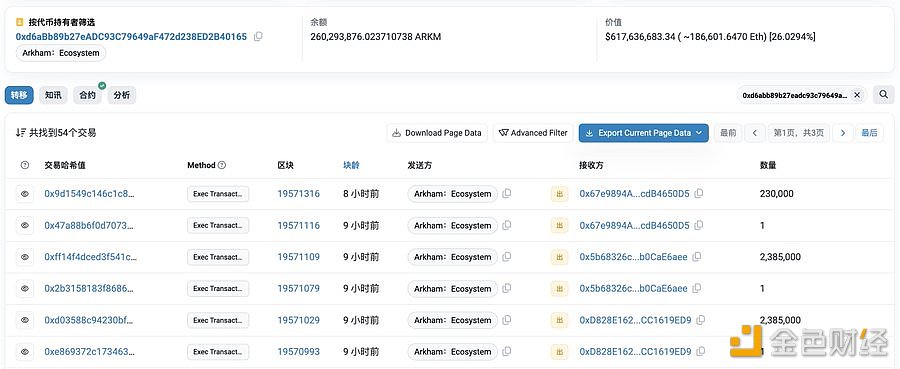Copy receiver address in the 230,000 row
The height and width of the screenshot is (369, 900).
click(x=699, y=194)
